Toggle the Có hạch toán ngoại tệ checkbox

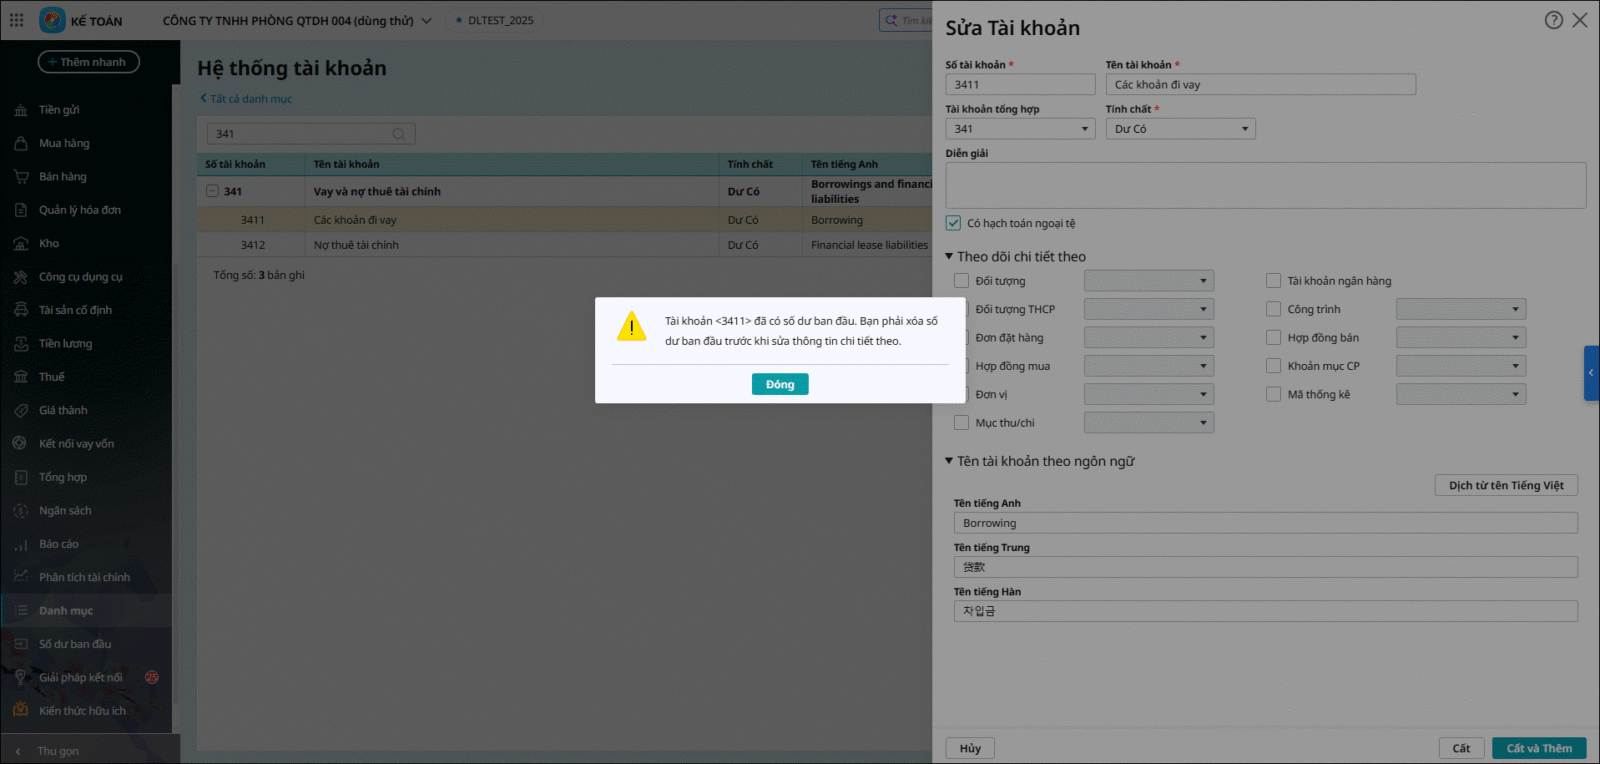pos(954,223)
